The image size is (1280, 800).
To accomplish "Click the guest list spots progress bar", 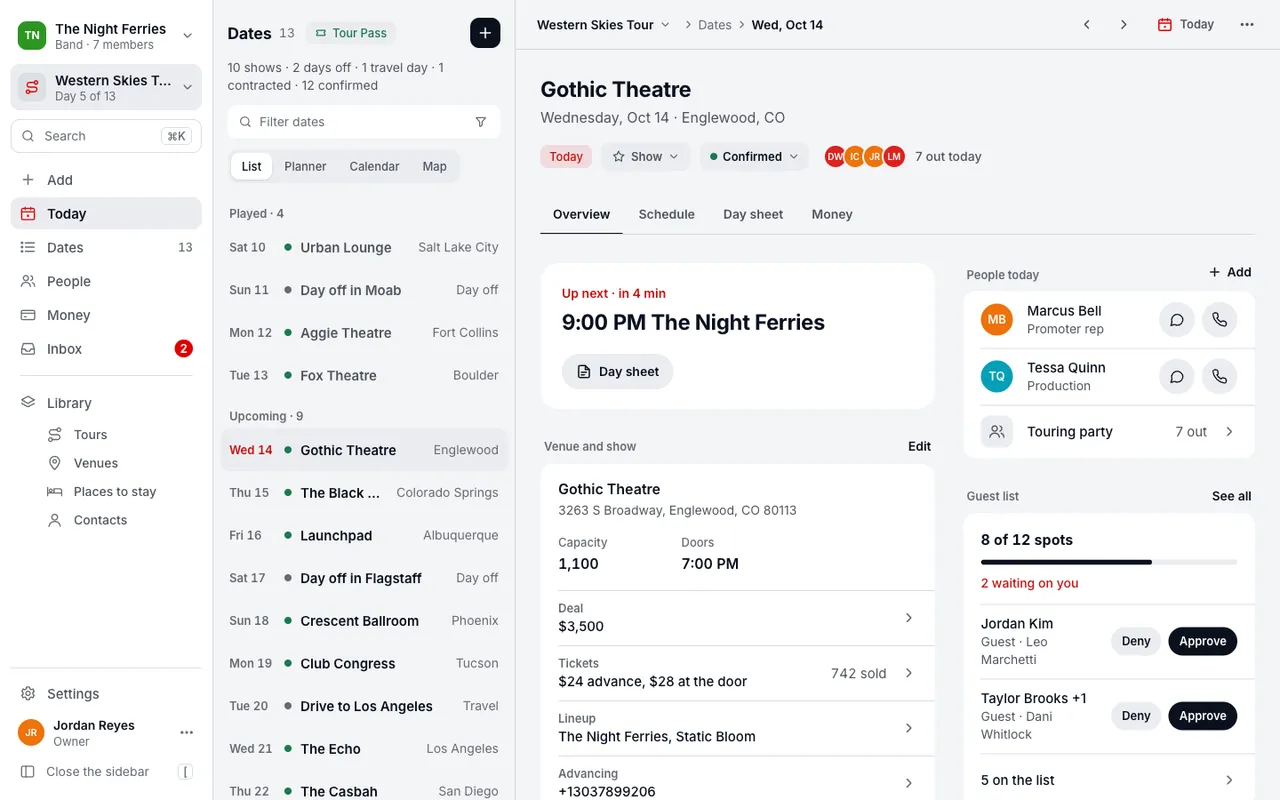I will [x=1109, y=563].
